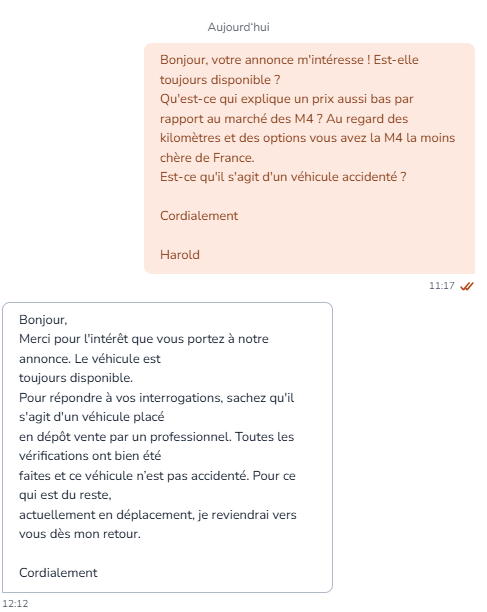Click Cordialement in the received reply

pos(58,573)
